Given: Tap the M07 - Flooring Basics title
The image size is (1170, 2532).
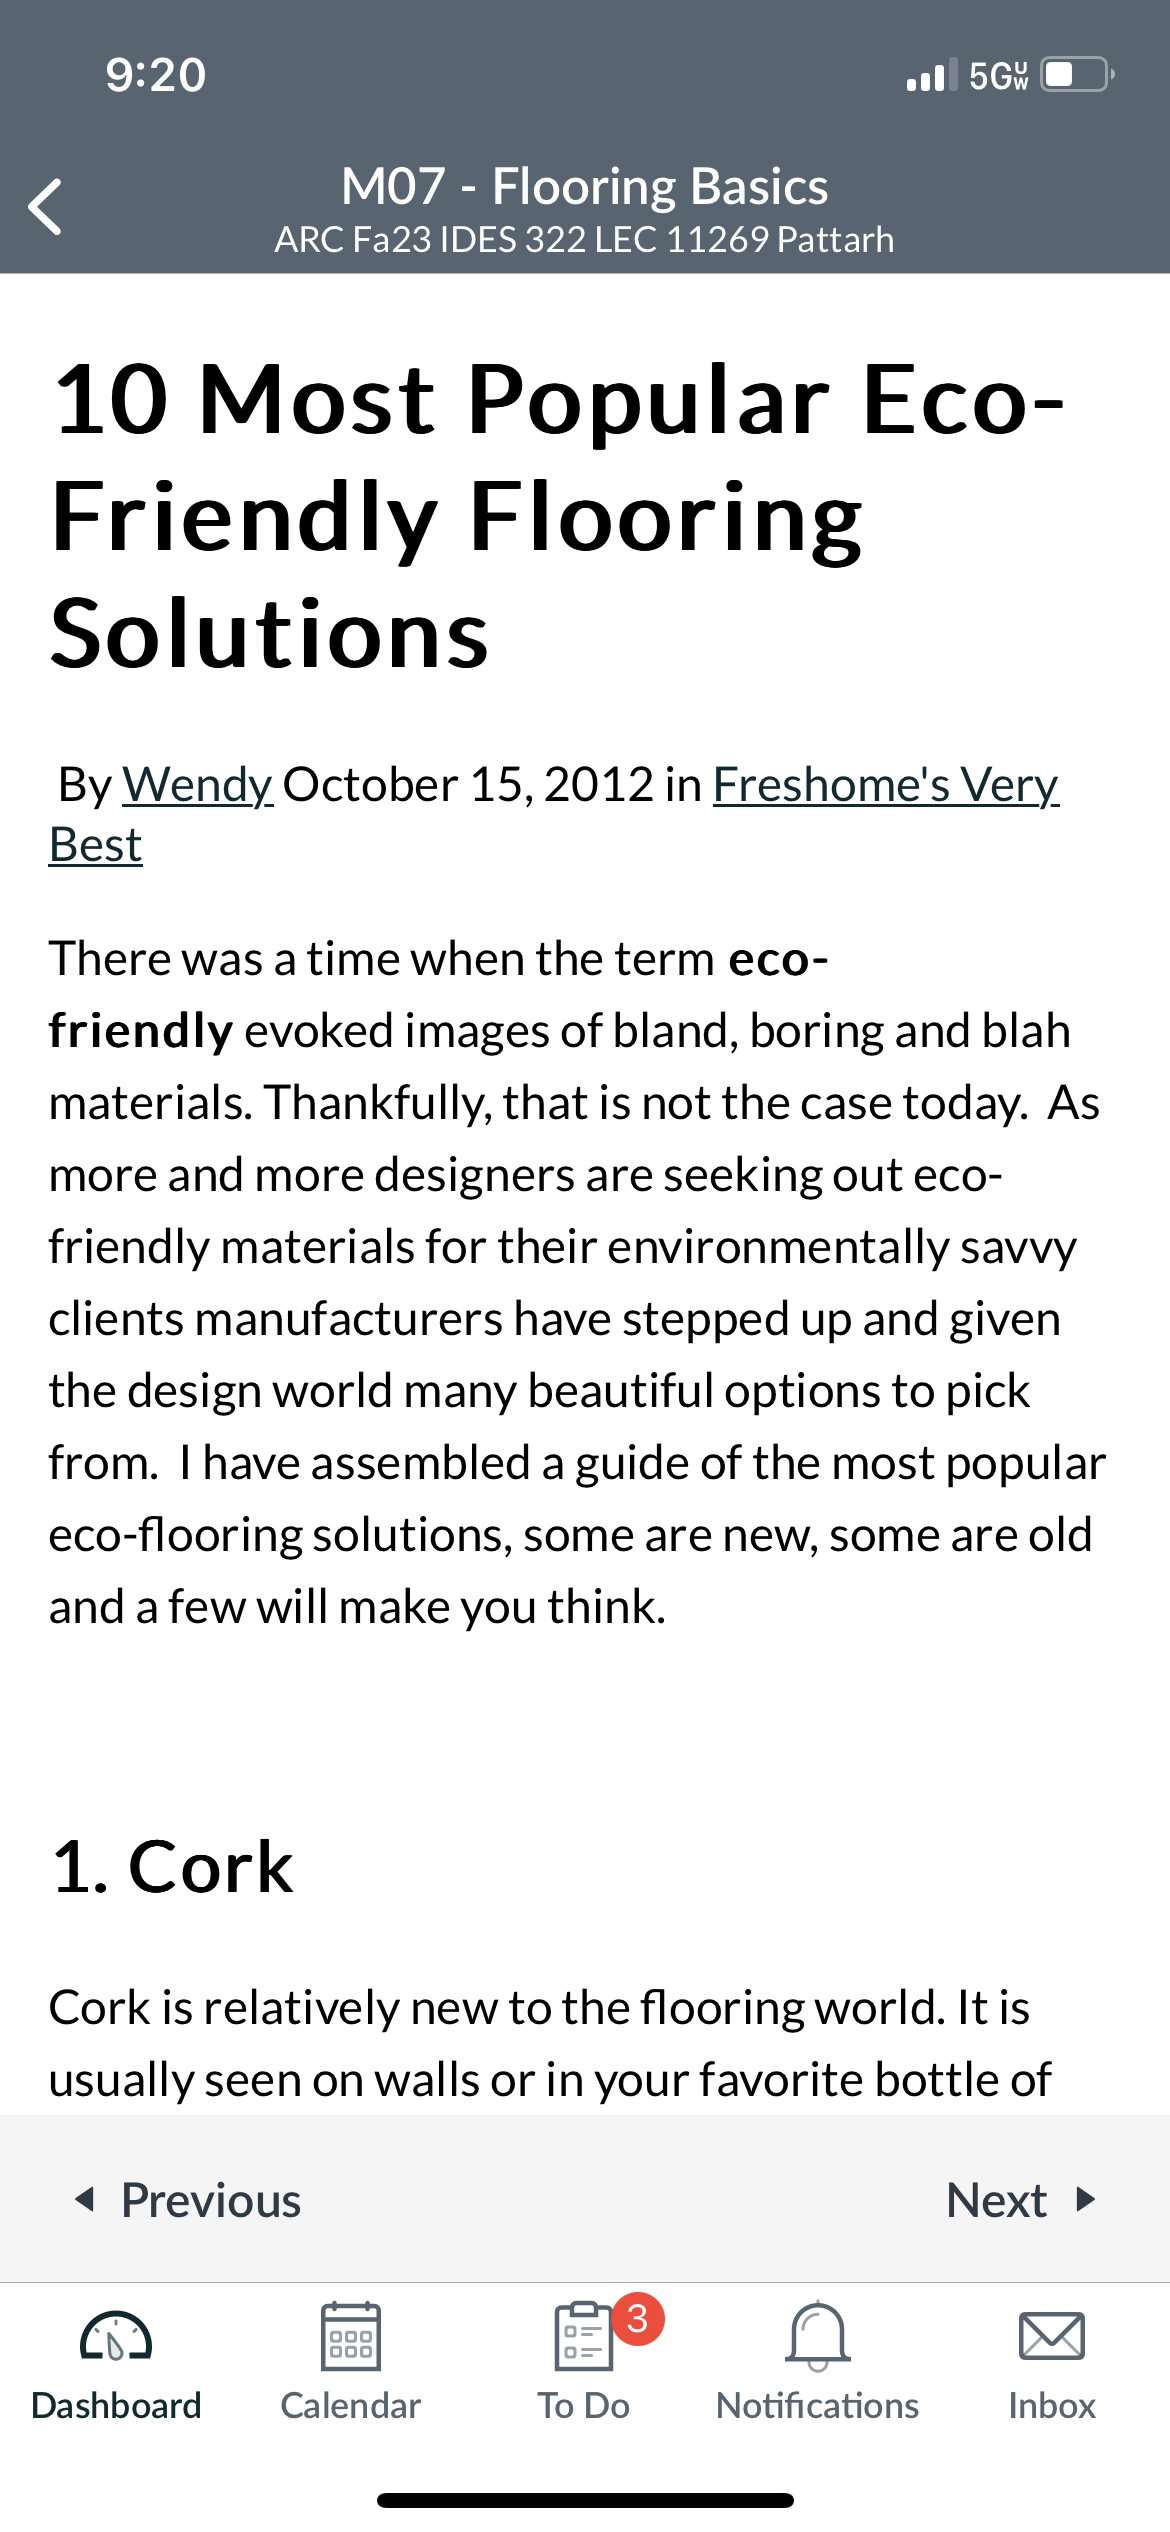Looking at the screenshot, I should (585, 186).
